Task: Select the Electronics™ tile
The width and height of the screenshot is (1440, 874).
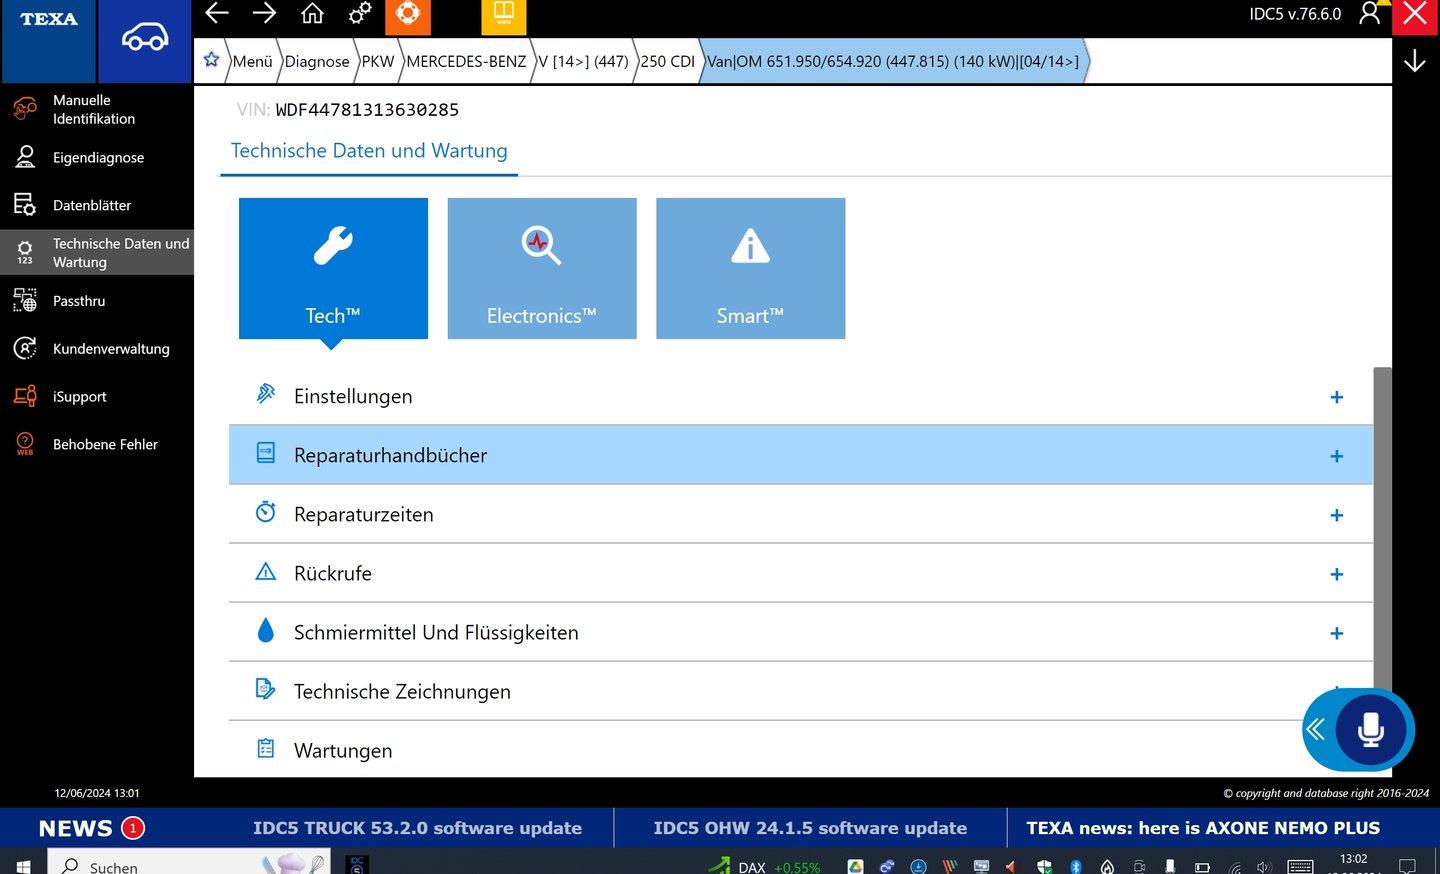Action: point(542,268)
